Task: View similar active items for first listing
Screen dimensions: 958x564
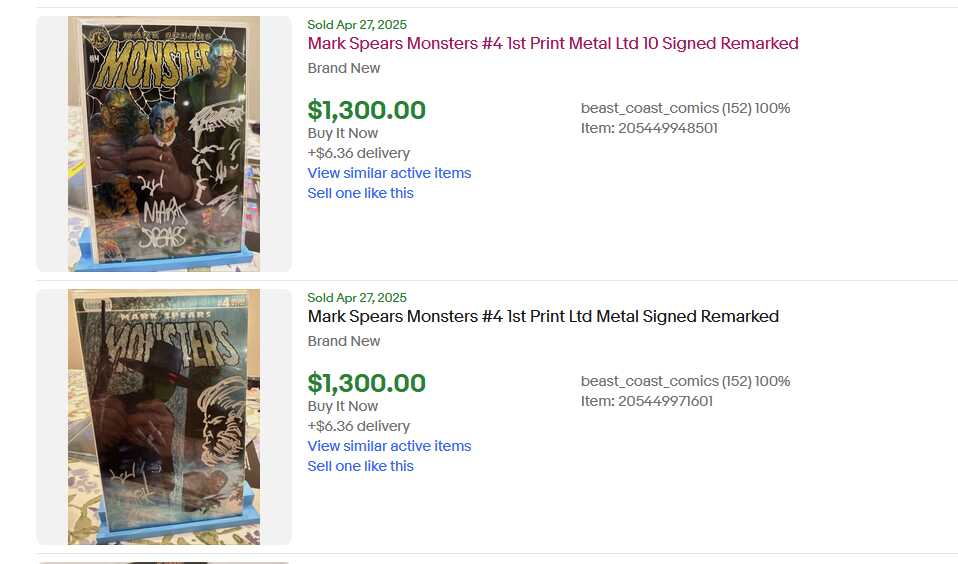Action: 389,173
